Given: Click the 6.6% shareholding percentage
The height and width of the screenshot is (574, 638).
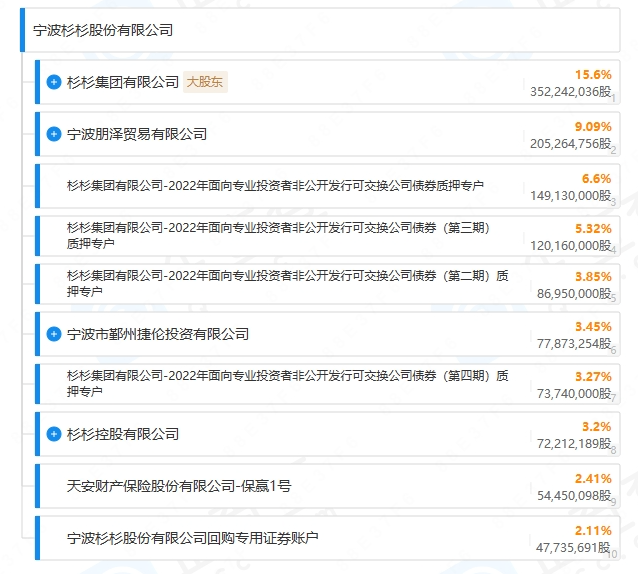Looking at the screenshot, I should coord(596,179).
